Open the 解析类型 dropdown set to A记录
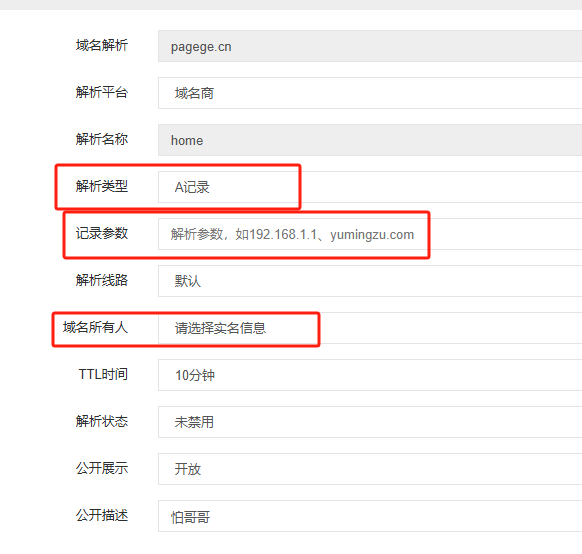Image resolution: width=582 pixels, height=554 pixels. coord(370,187)
